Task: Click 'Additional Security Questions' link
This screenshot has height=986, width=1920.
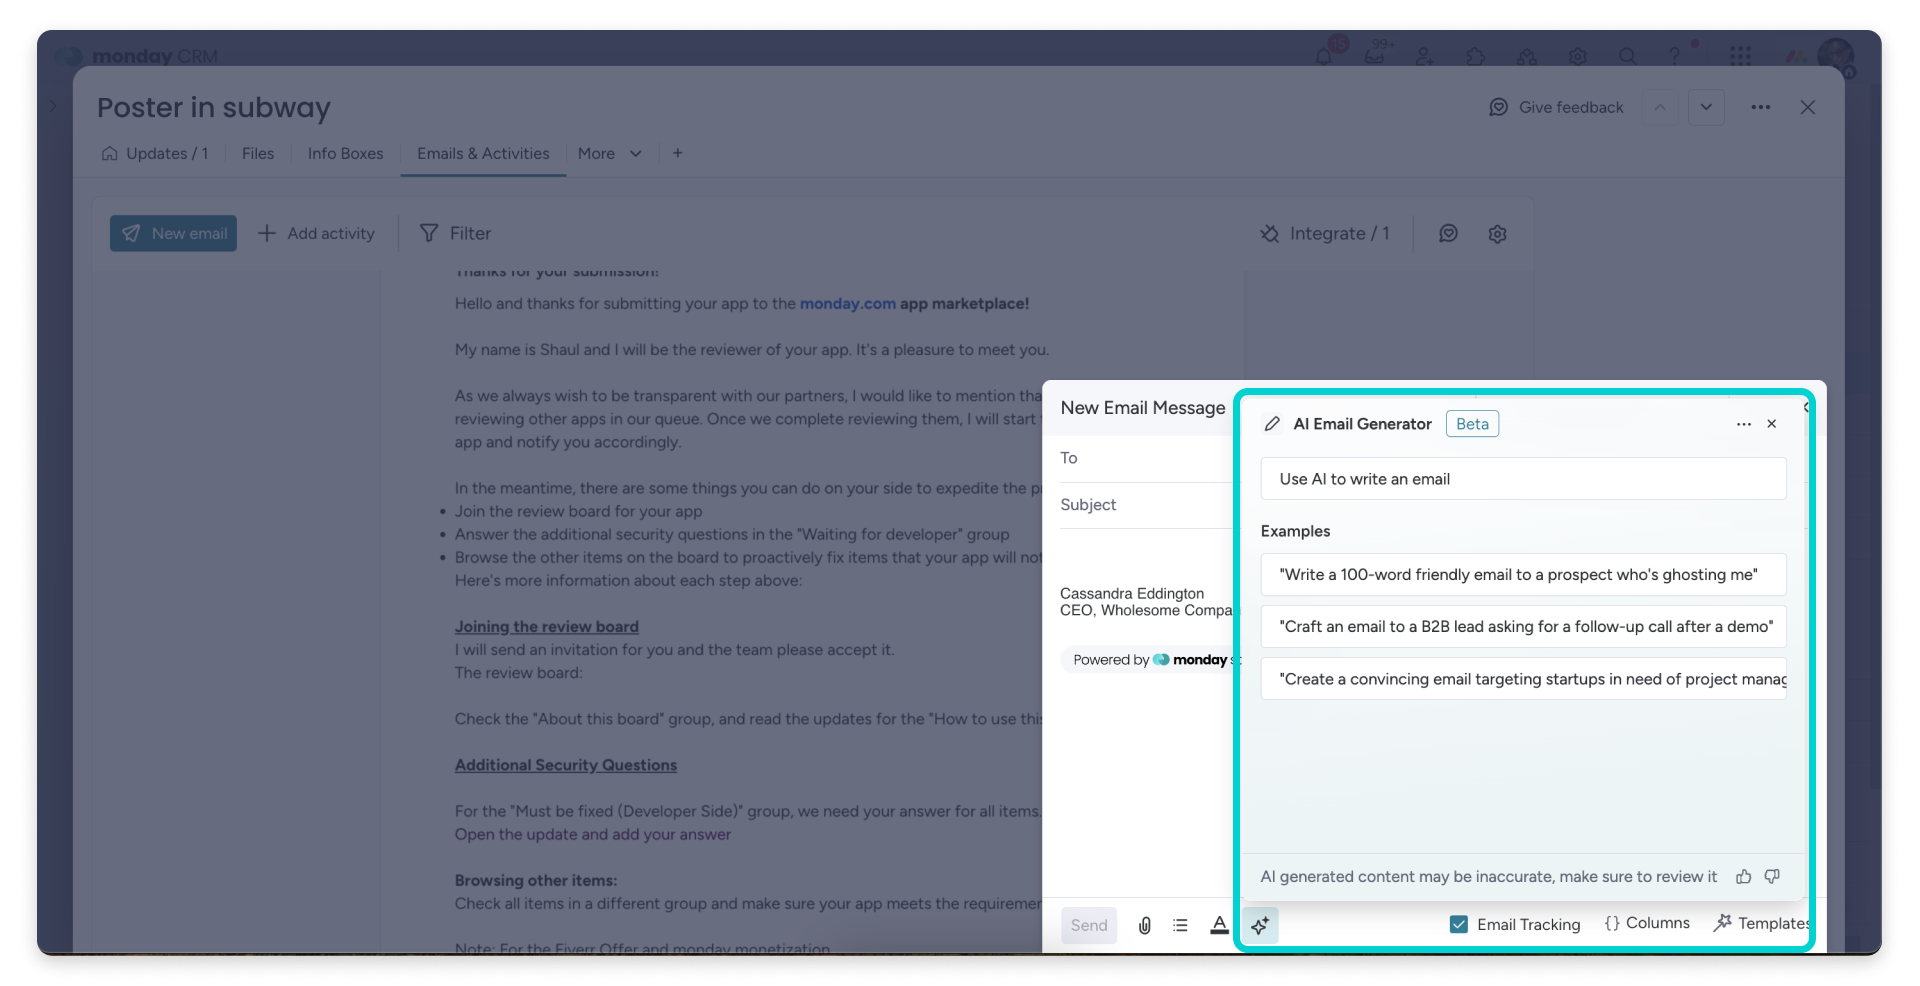Action: [x=565, y=765]
